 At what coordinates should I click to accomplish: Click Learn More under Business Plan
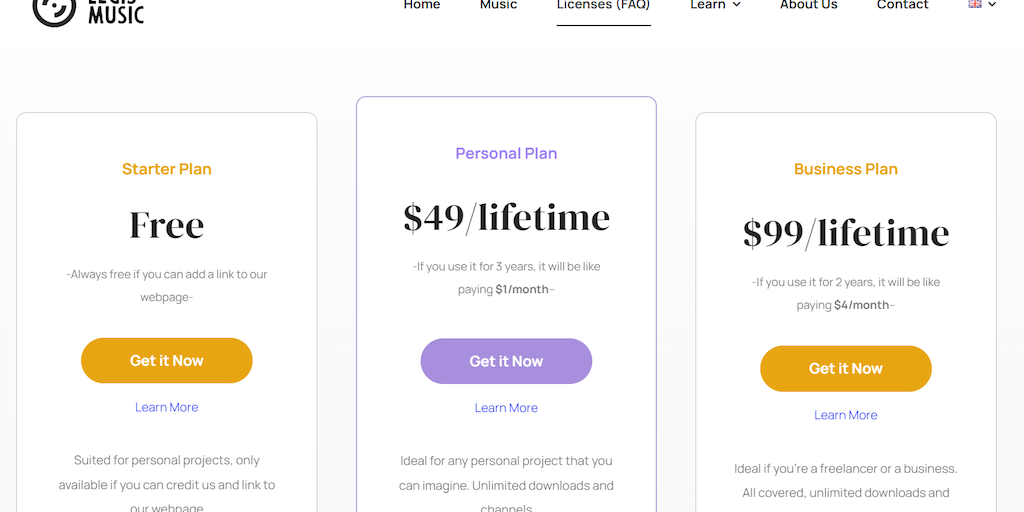coord(845,415)
